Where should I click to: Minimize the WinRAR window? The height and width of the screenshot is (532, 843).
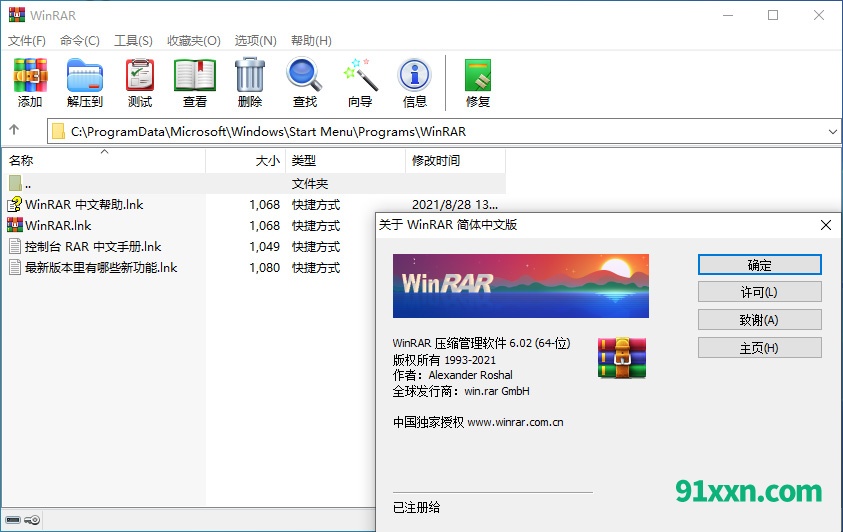728,15
